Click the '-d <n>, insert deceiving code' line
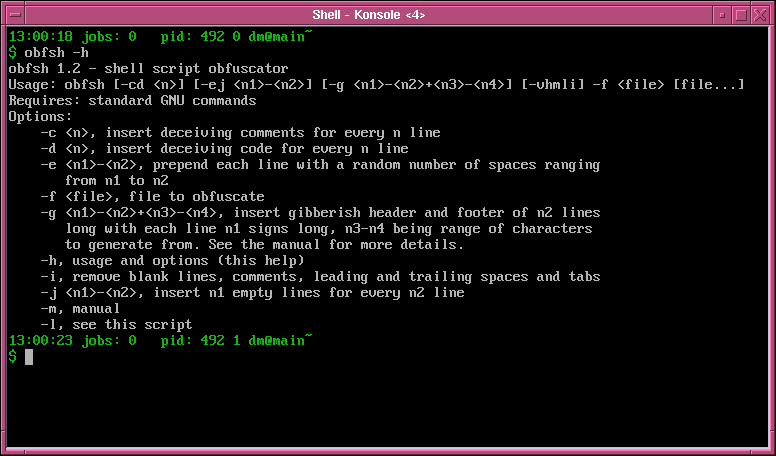The image size is (776, 456). pyautogui.click(x=225, y=149)
